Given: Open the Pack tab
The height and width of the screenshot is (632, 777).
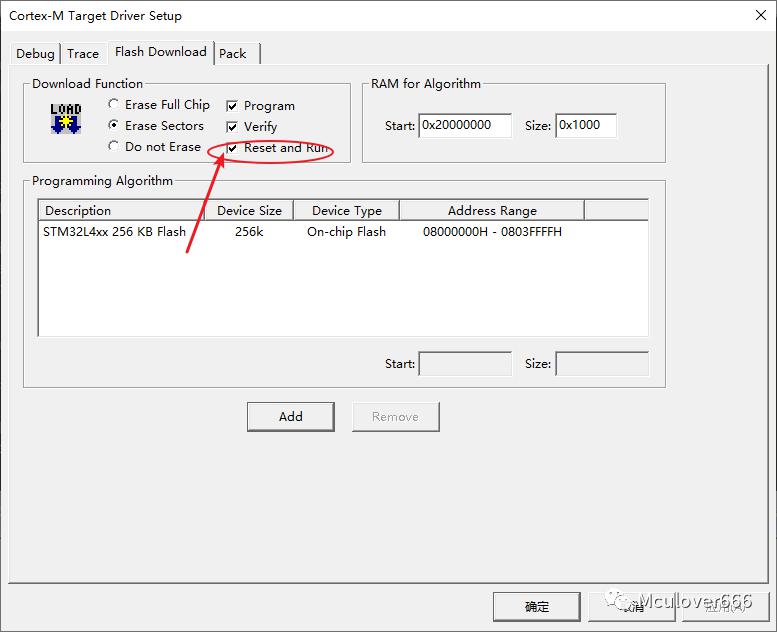Looking at the screenshot, I should [x=232, y=54].
